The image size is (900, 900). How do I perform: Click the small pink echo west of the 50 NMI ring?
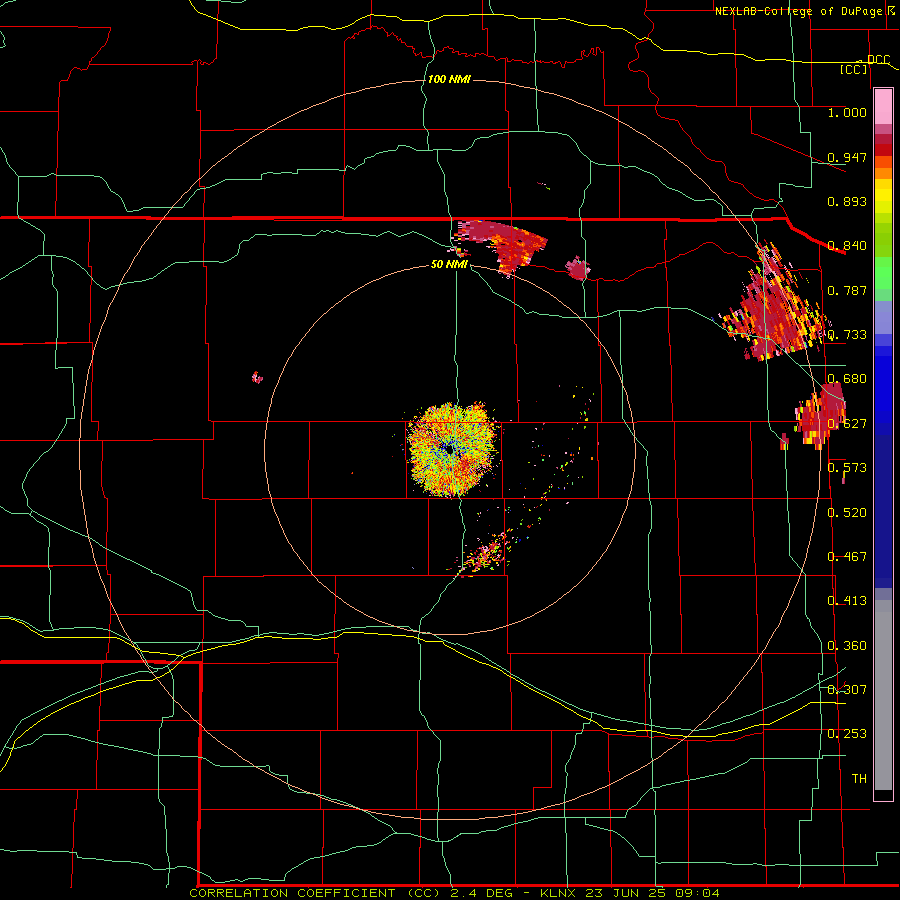pyautogui.click(x=257, y=377)
